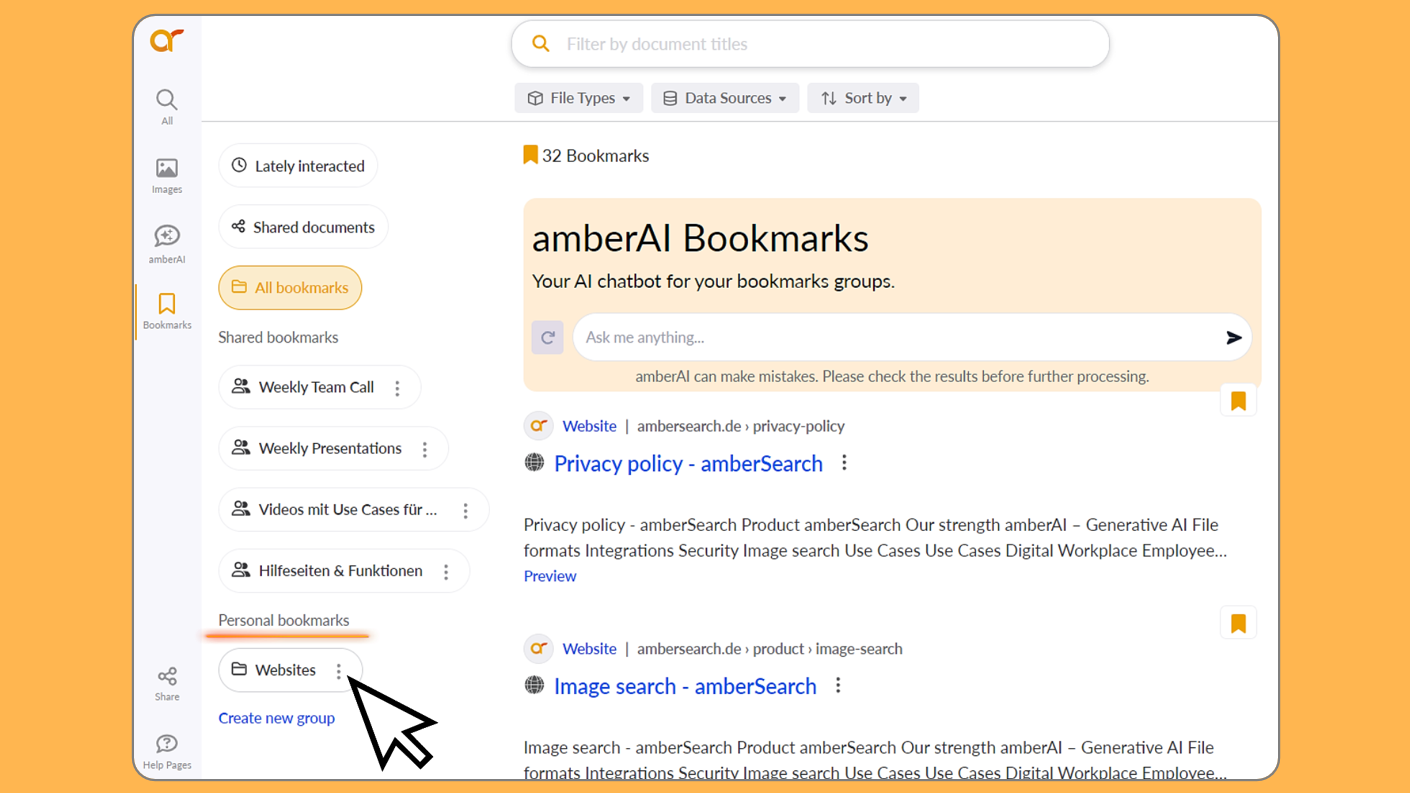Click the Shared bookmarks section heading
The width and height of the screenshot is (1410, 793).
pyautogui.click(x=278, y=338)
